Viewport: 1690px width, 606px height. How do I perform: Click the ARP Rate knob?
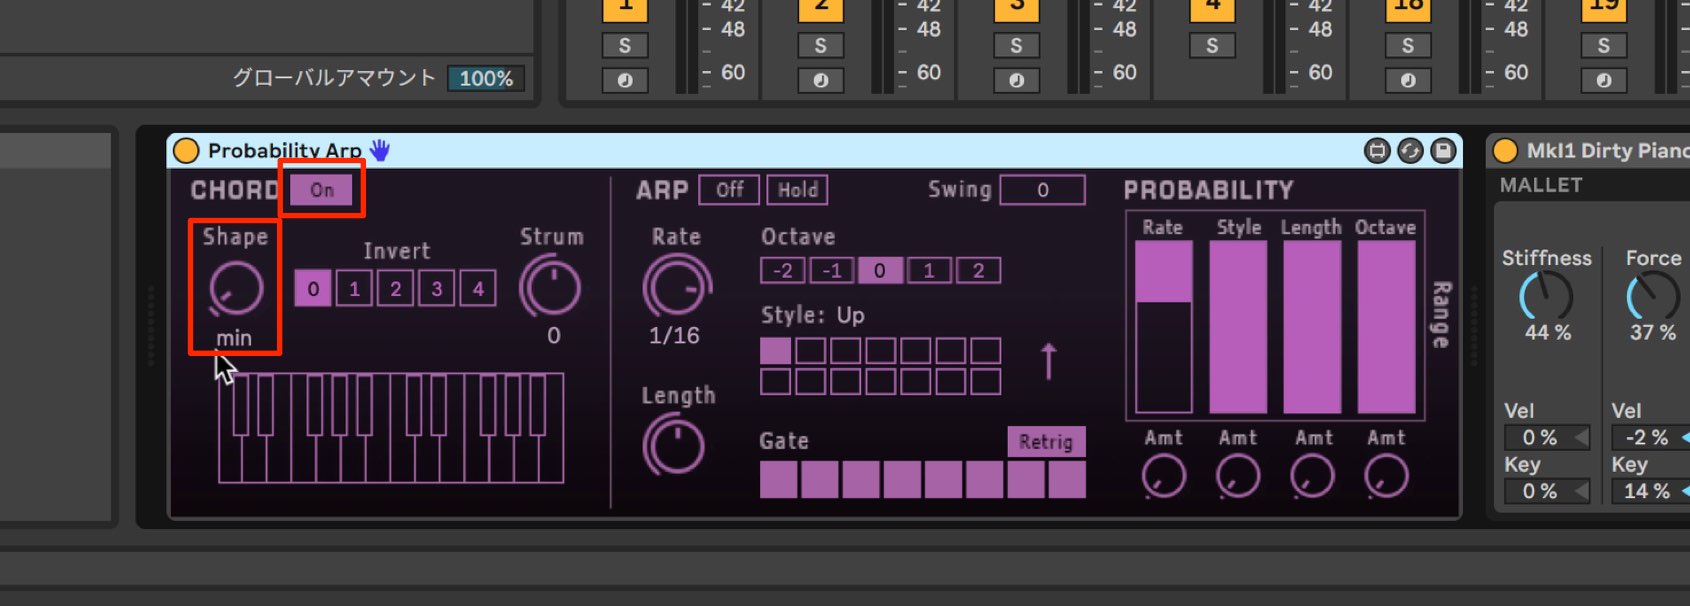click(677, 286)
